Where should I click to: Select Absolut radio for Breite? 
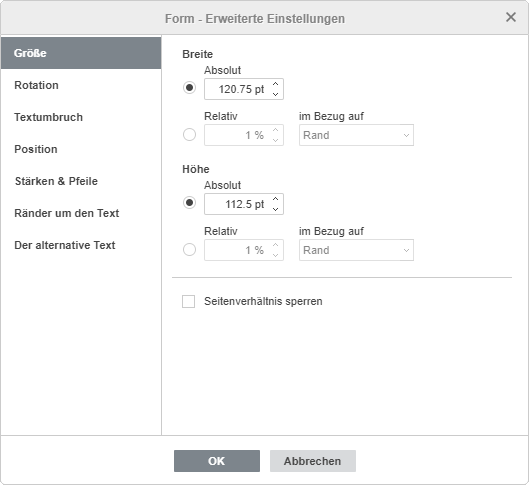point(189,88)
